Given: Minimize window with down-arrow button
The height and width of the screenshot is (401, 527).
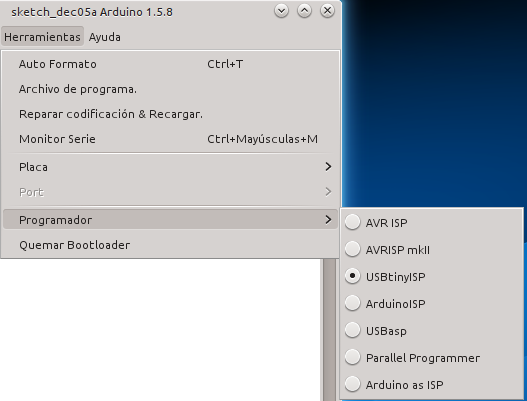Looking at the screenshot, I should [x=281, y=11].
